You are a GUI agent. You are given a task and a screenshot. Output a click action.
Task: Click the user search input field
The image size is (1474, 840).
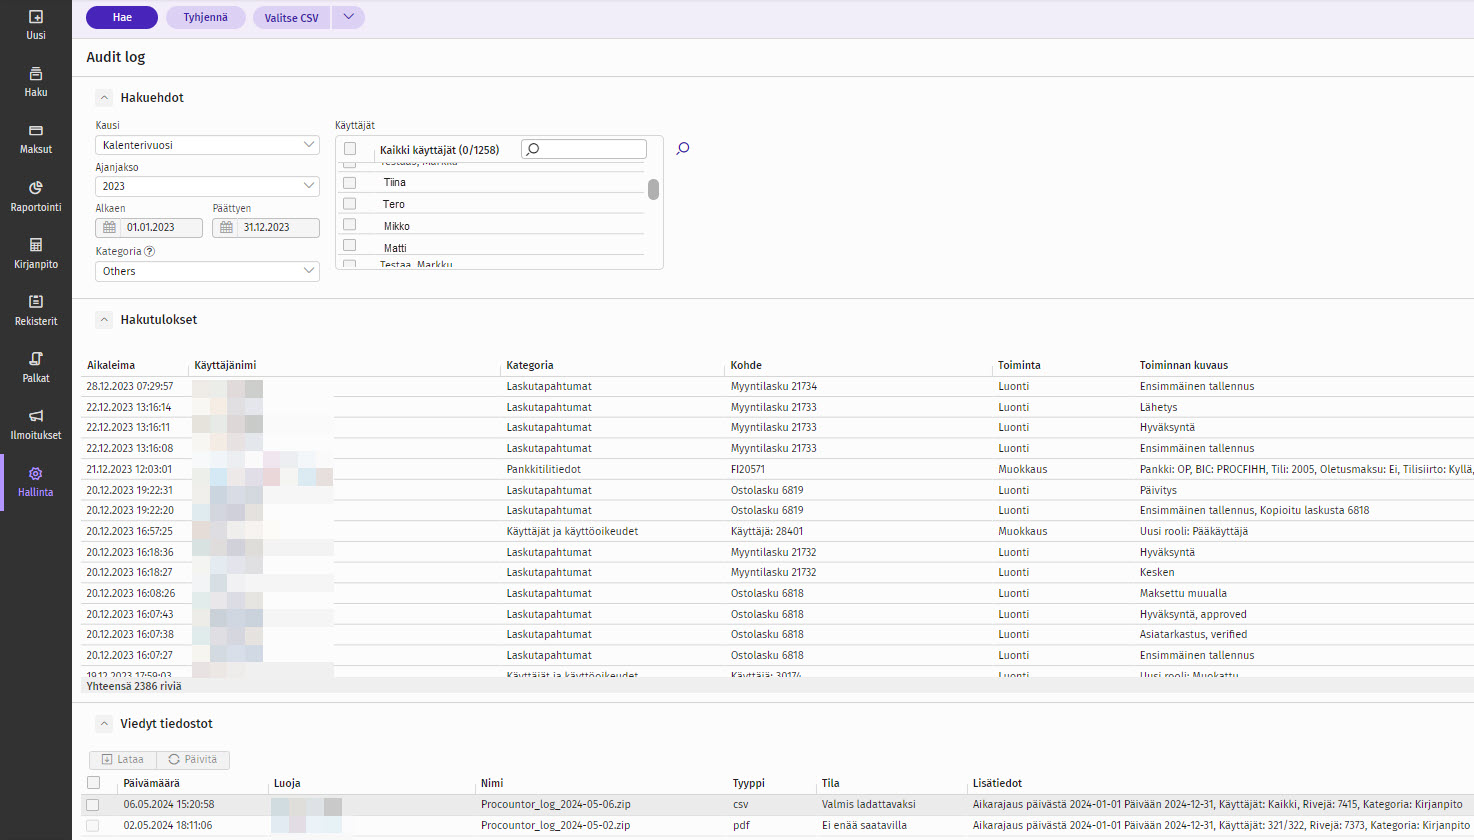[584, 149]
